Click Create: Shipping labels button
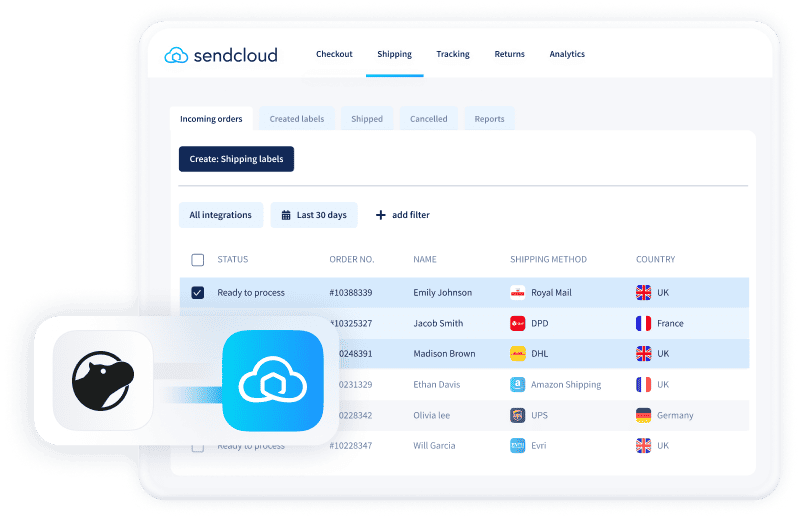 (236, 159)
